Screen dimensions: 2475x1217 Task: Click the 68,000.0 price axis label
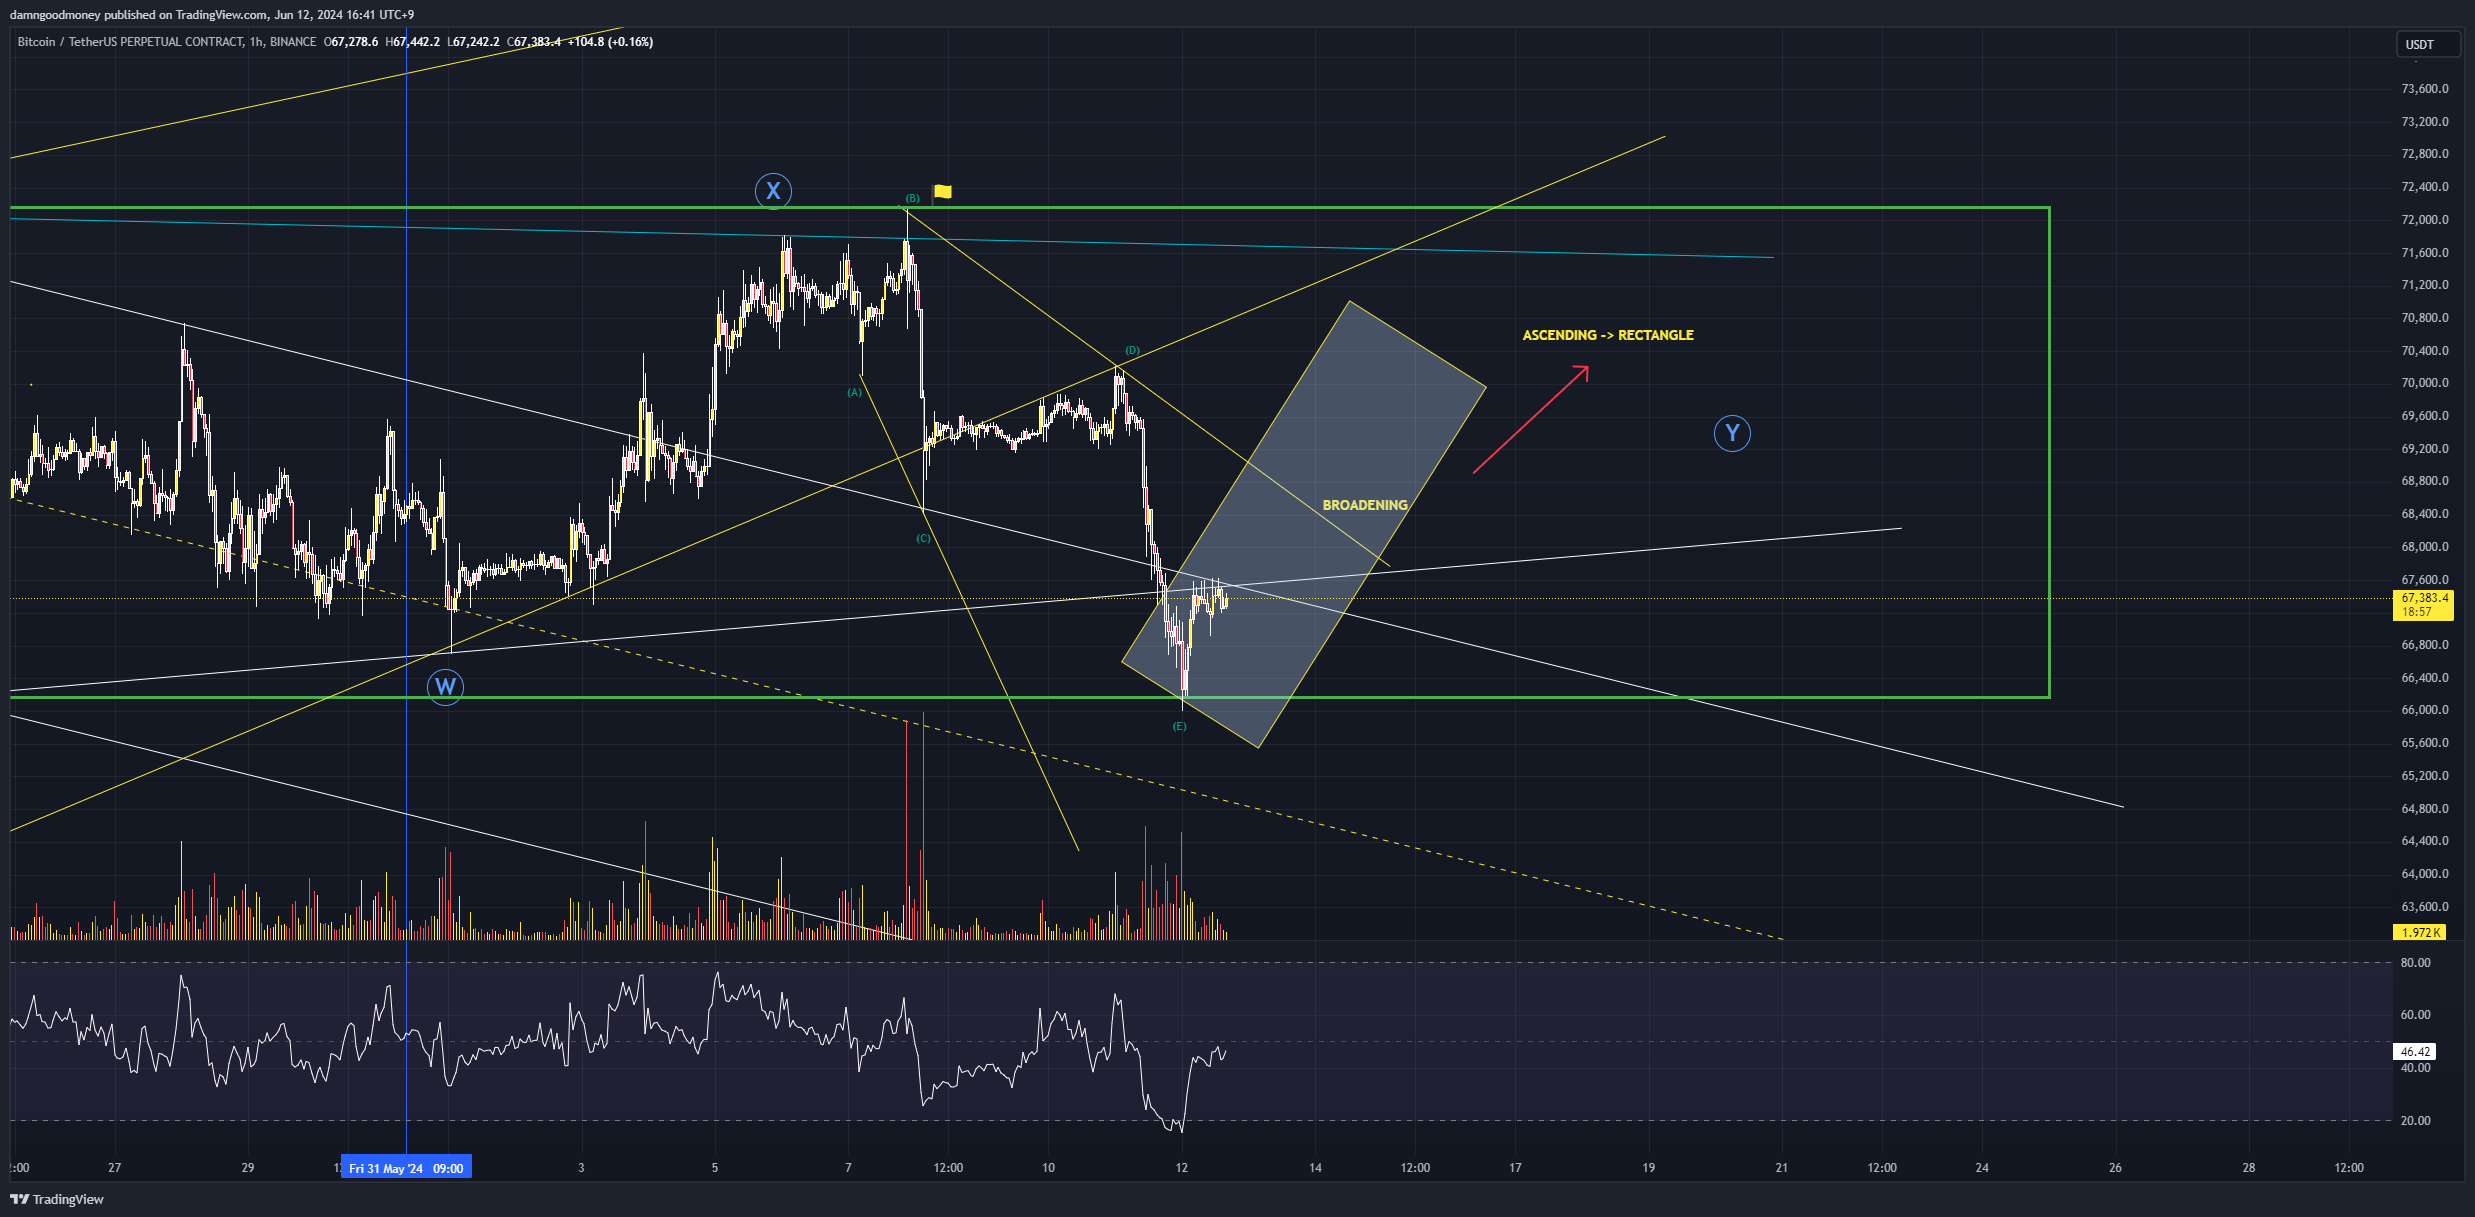[2425, 547]
